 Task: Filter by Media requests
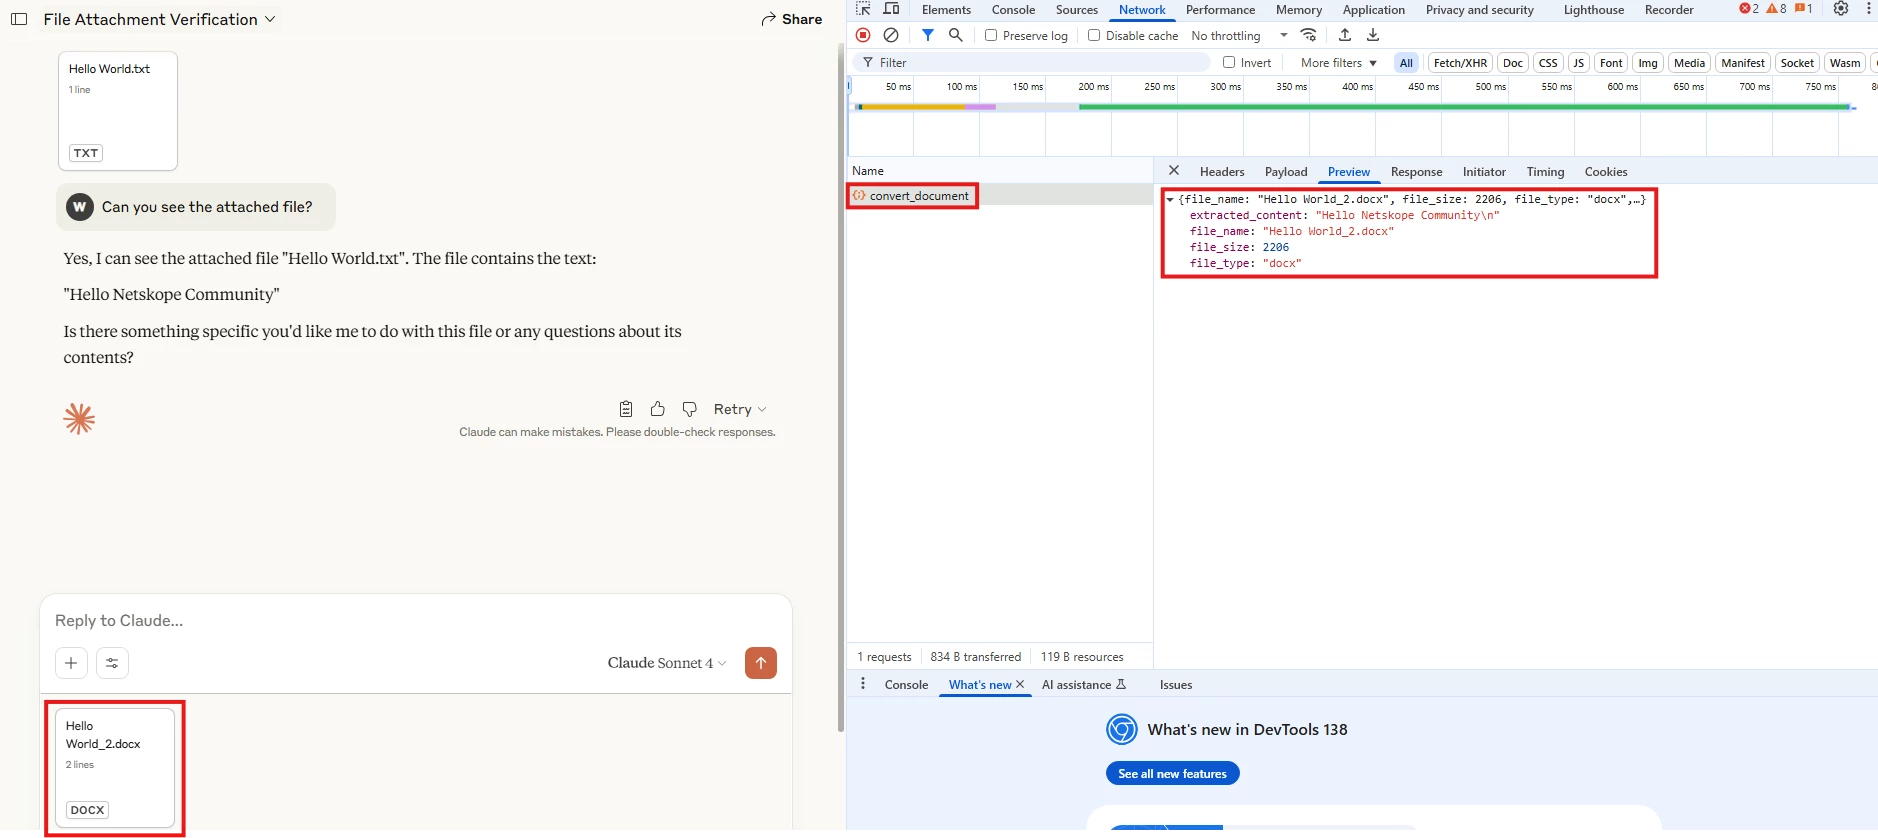[1689, 63]
